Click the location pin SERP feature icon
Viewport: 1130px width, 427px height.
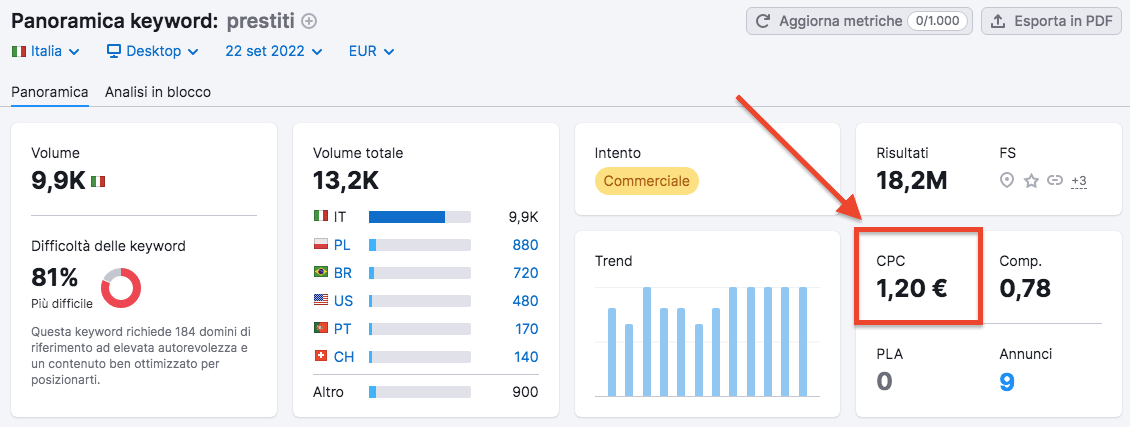coord(1007,181)
